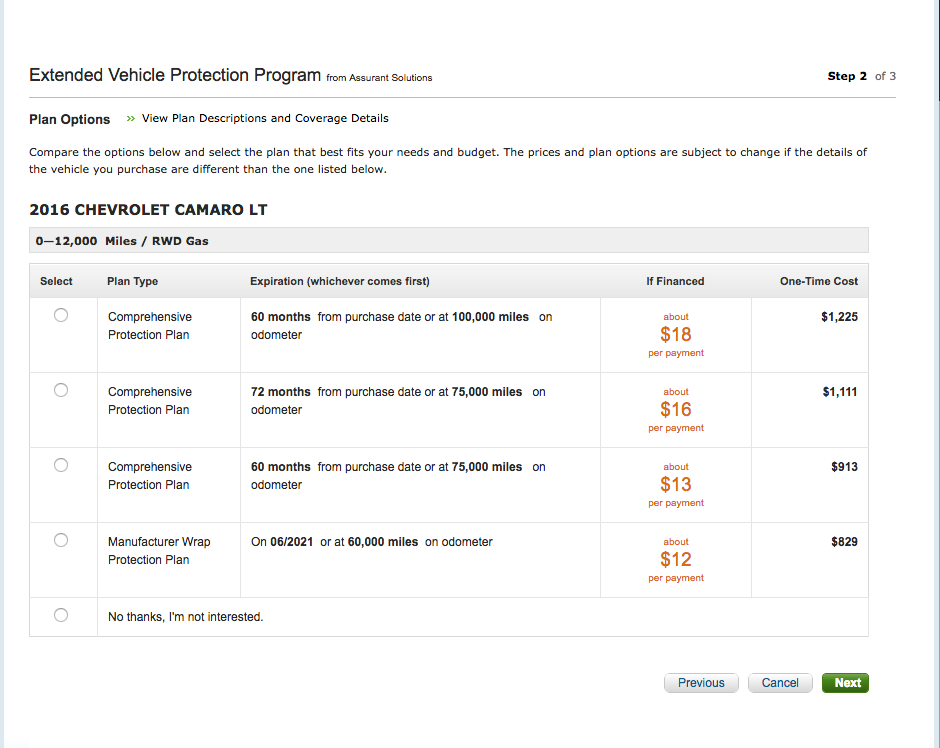Choose the 'No thanks, I'm not interested' option
The image size is (940, 748).
[61, 615]
